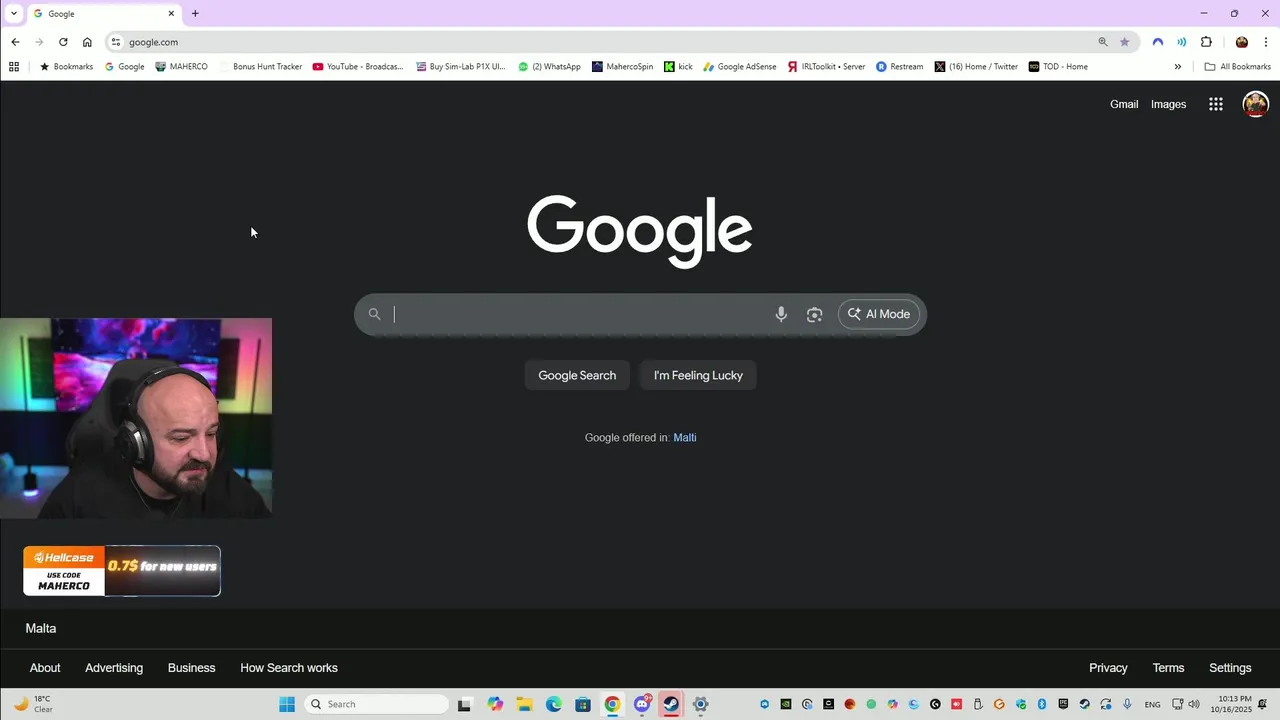Open the Copilot icon in the taskbar
Viewport: 1280px width, 720px height.
pos(495,704)
